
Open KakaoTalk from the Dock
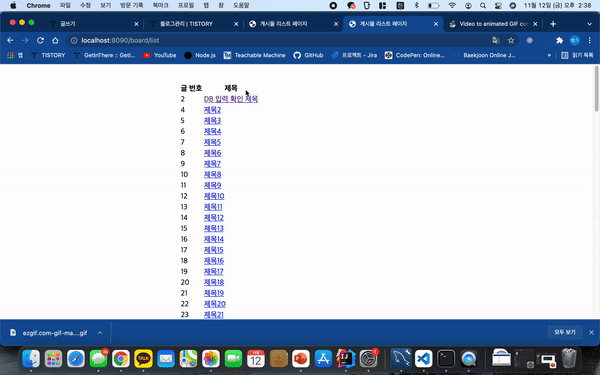point(143,359)
